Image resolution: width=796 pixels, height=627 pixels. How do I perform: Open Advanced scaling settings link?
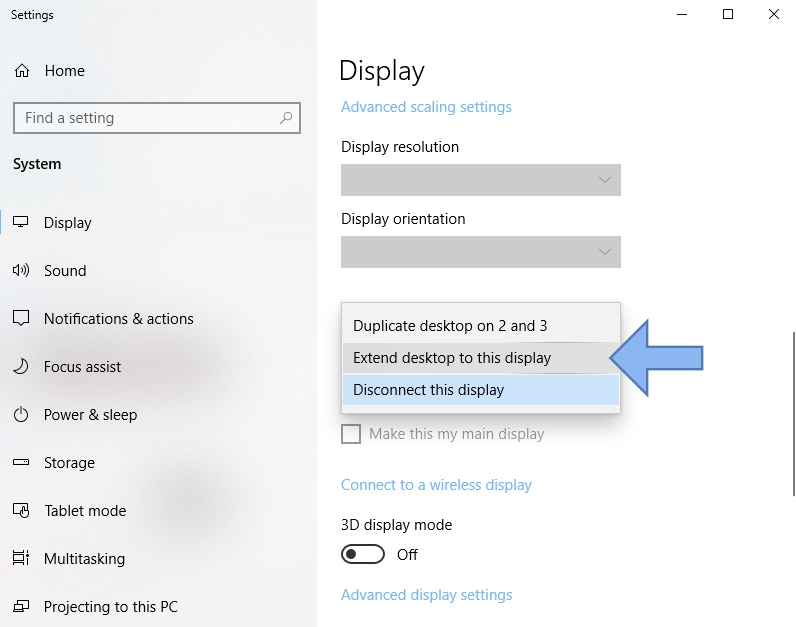[426, 107]
